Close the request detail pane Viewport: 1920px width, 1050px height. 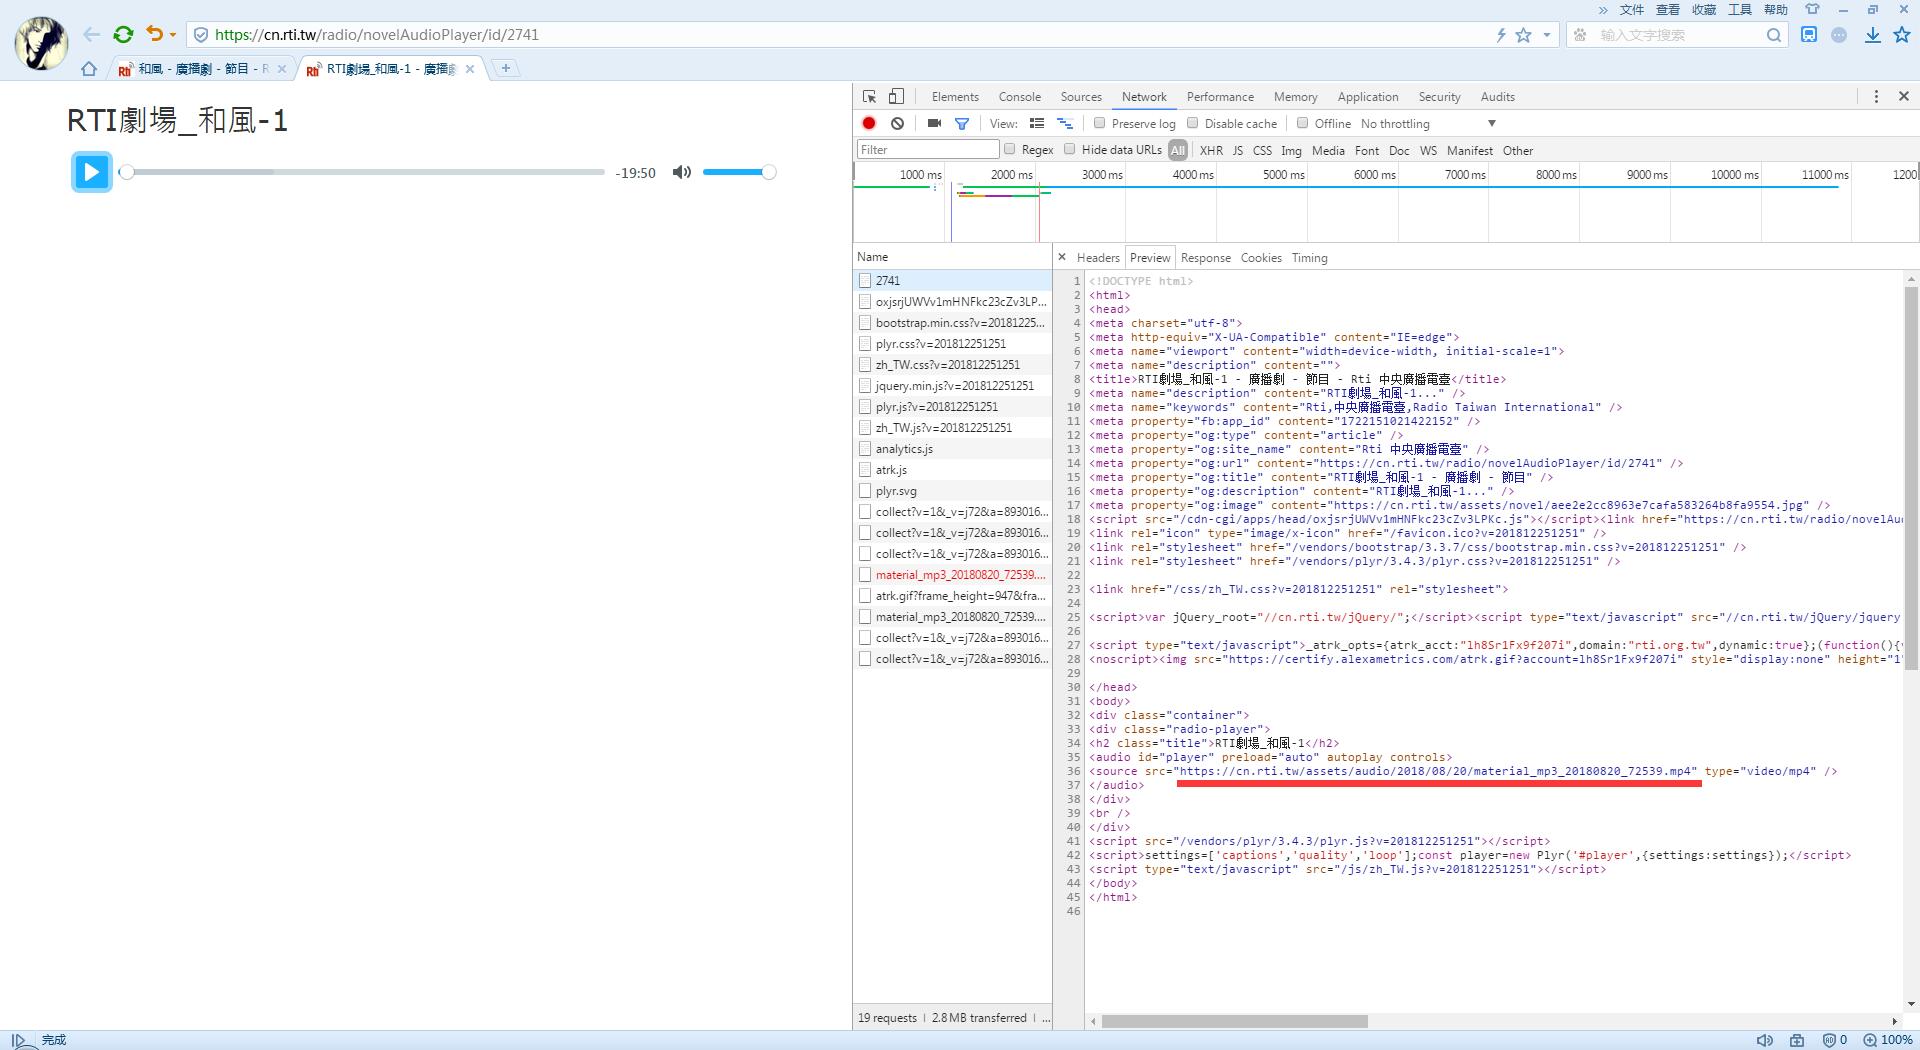[1061, 257]
